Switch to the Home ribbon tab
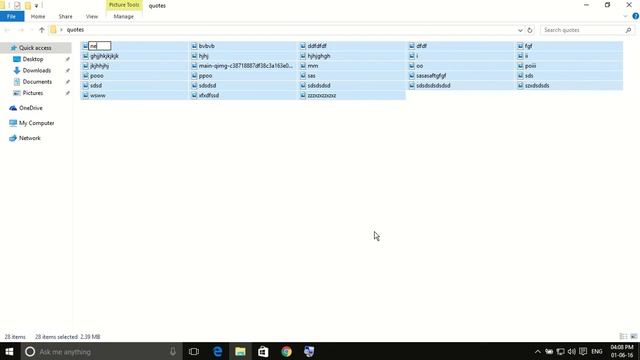Screen dimensions: 640x360 click(38, 16)
